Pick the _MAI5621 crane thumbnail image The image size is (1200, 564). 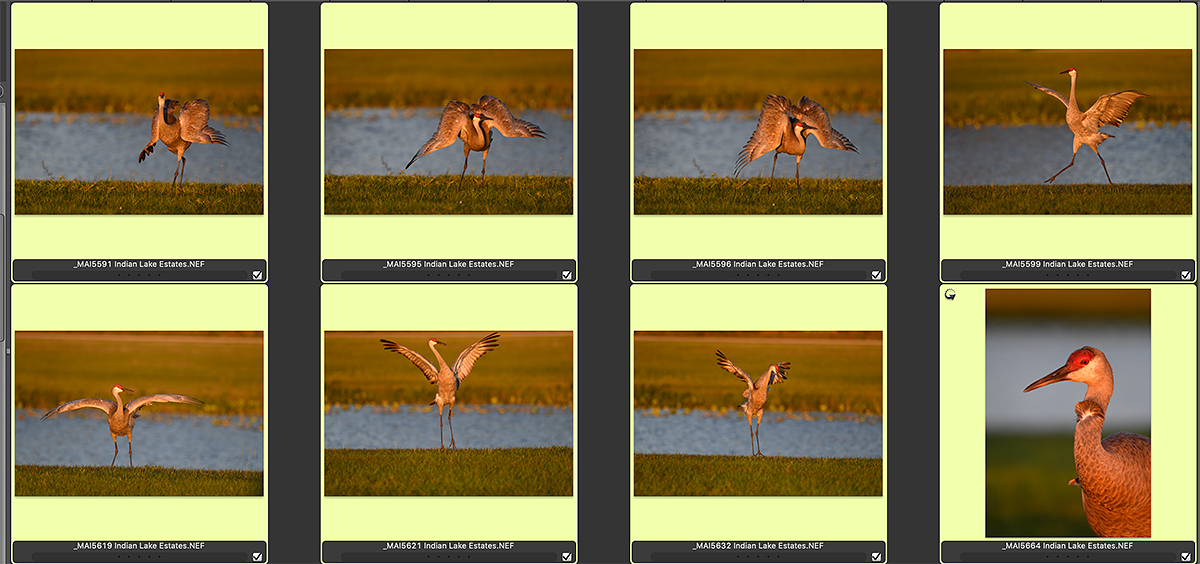coord(449,414)
